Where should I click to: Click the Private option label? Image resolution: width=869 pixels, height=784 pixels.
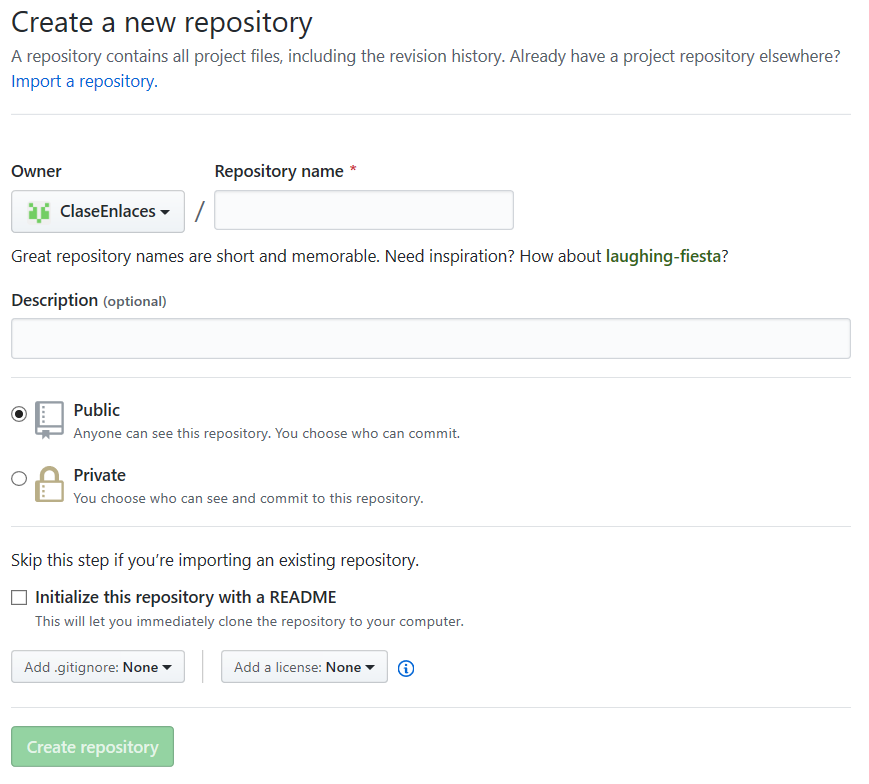pyautogui.click(x=99, y=475)
